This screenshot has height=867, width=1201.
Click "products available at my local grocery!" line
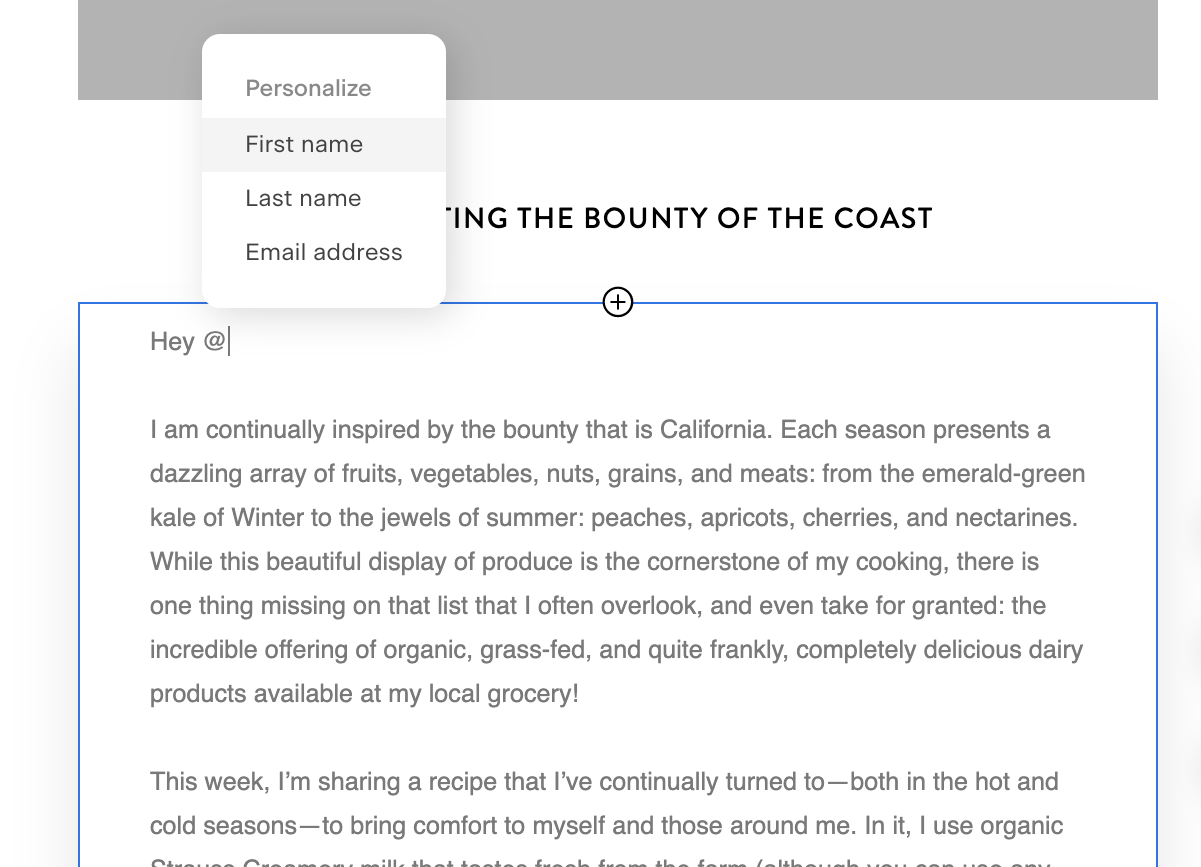click(x=364, y=694)
